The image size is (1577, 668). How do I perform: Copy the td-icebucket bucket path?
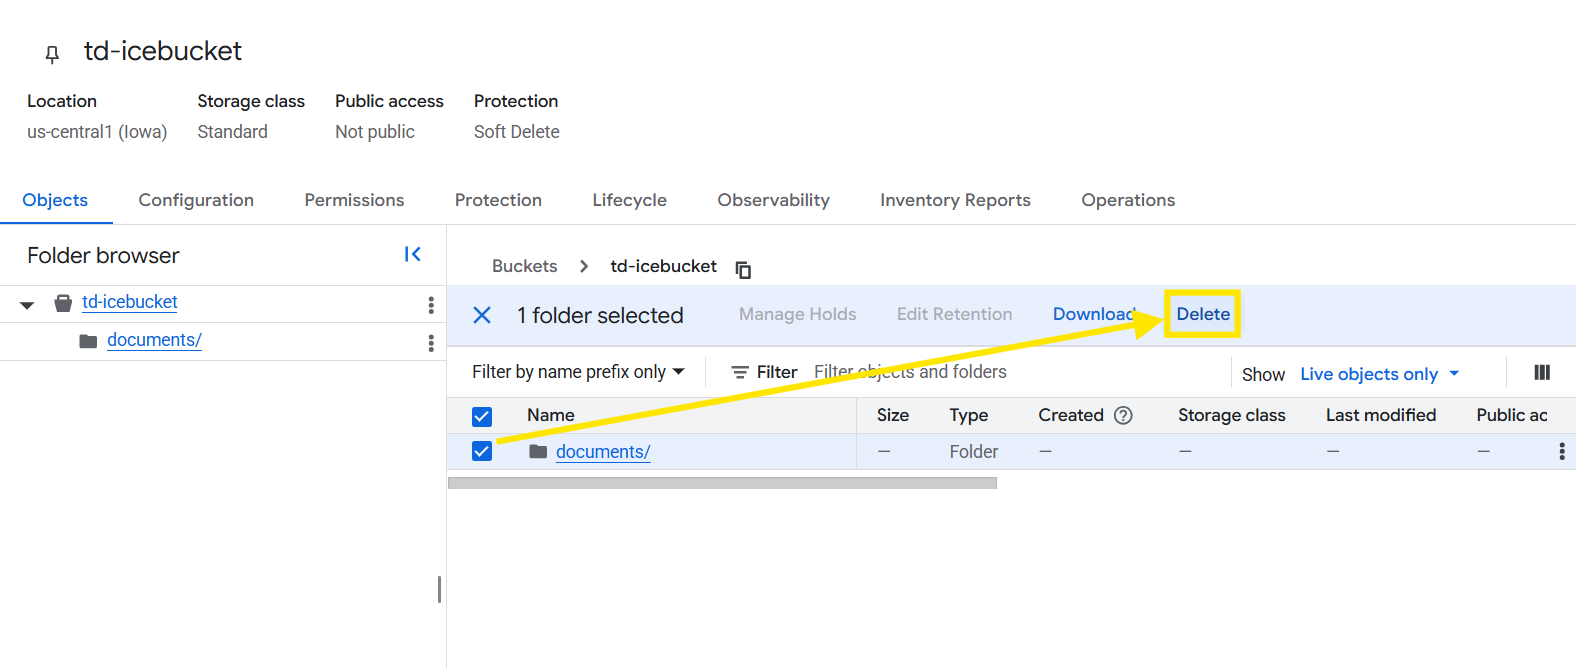coord(743,269)
